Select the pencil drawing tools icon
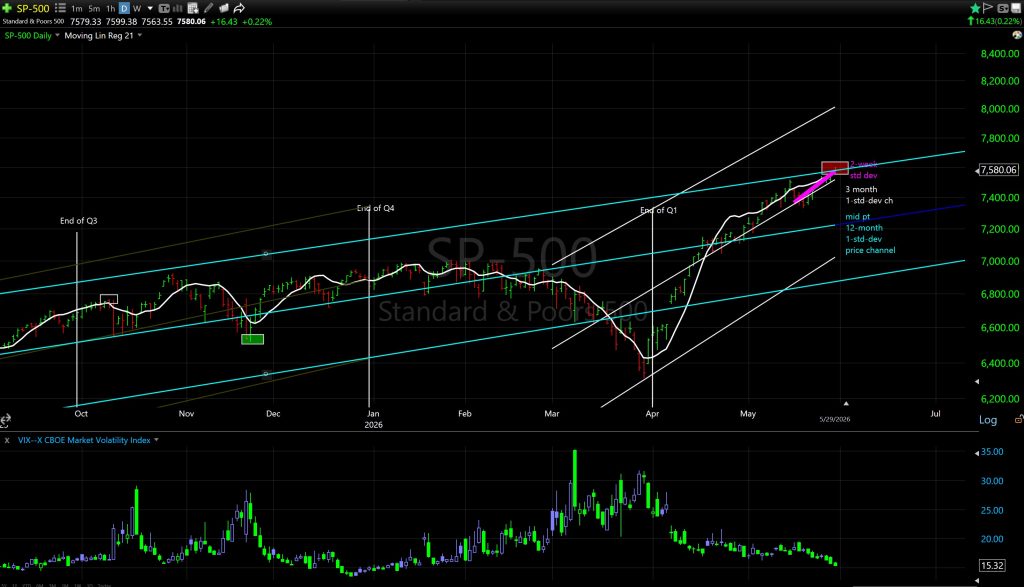The width and height of the screenshot is (1024, 587). point(208,8)
